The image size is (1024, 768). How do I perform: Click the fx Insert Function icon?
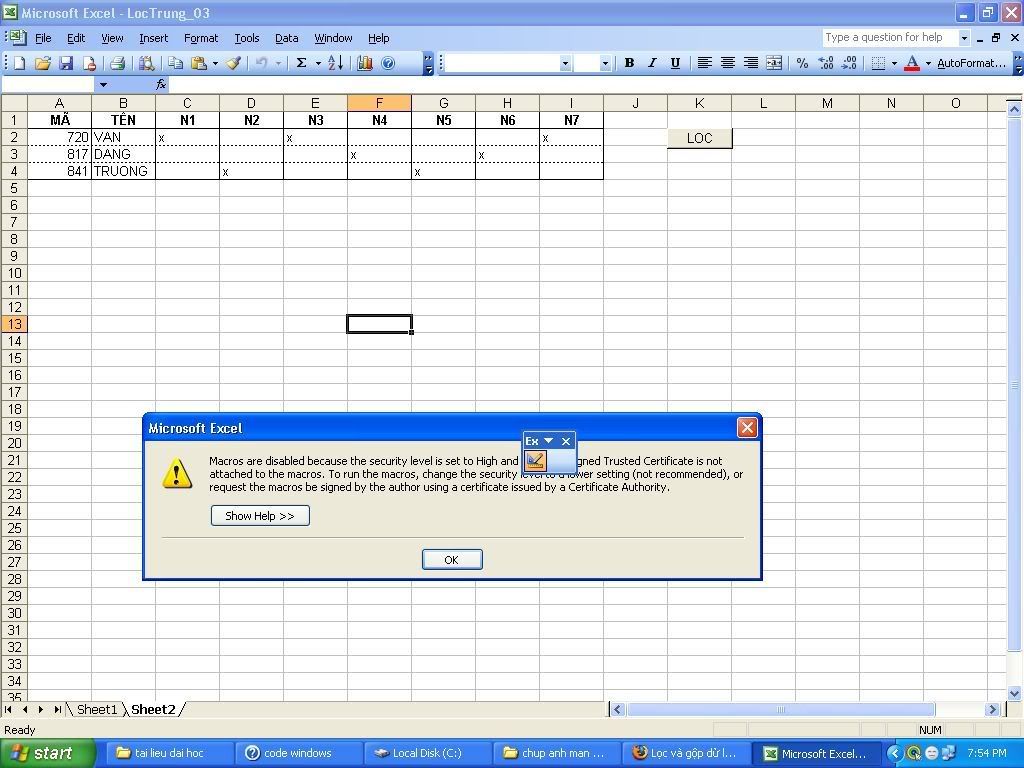161,84
